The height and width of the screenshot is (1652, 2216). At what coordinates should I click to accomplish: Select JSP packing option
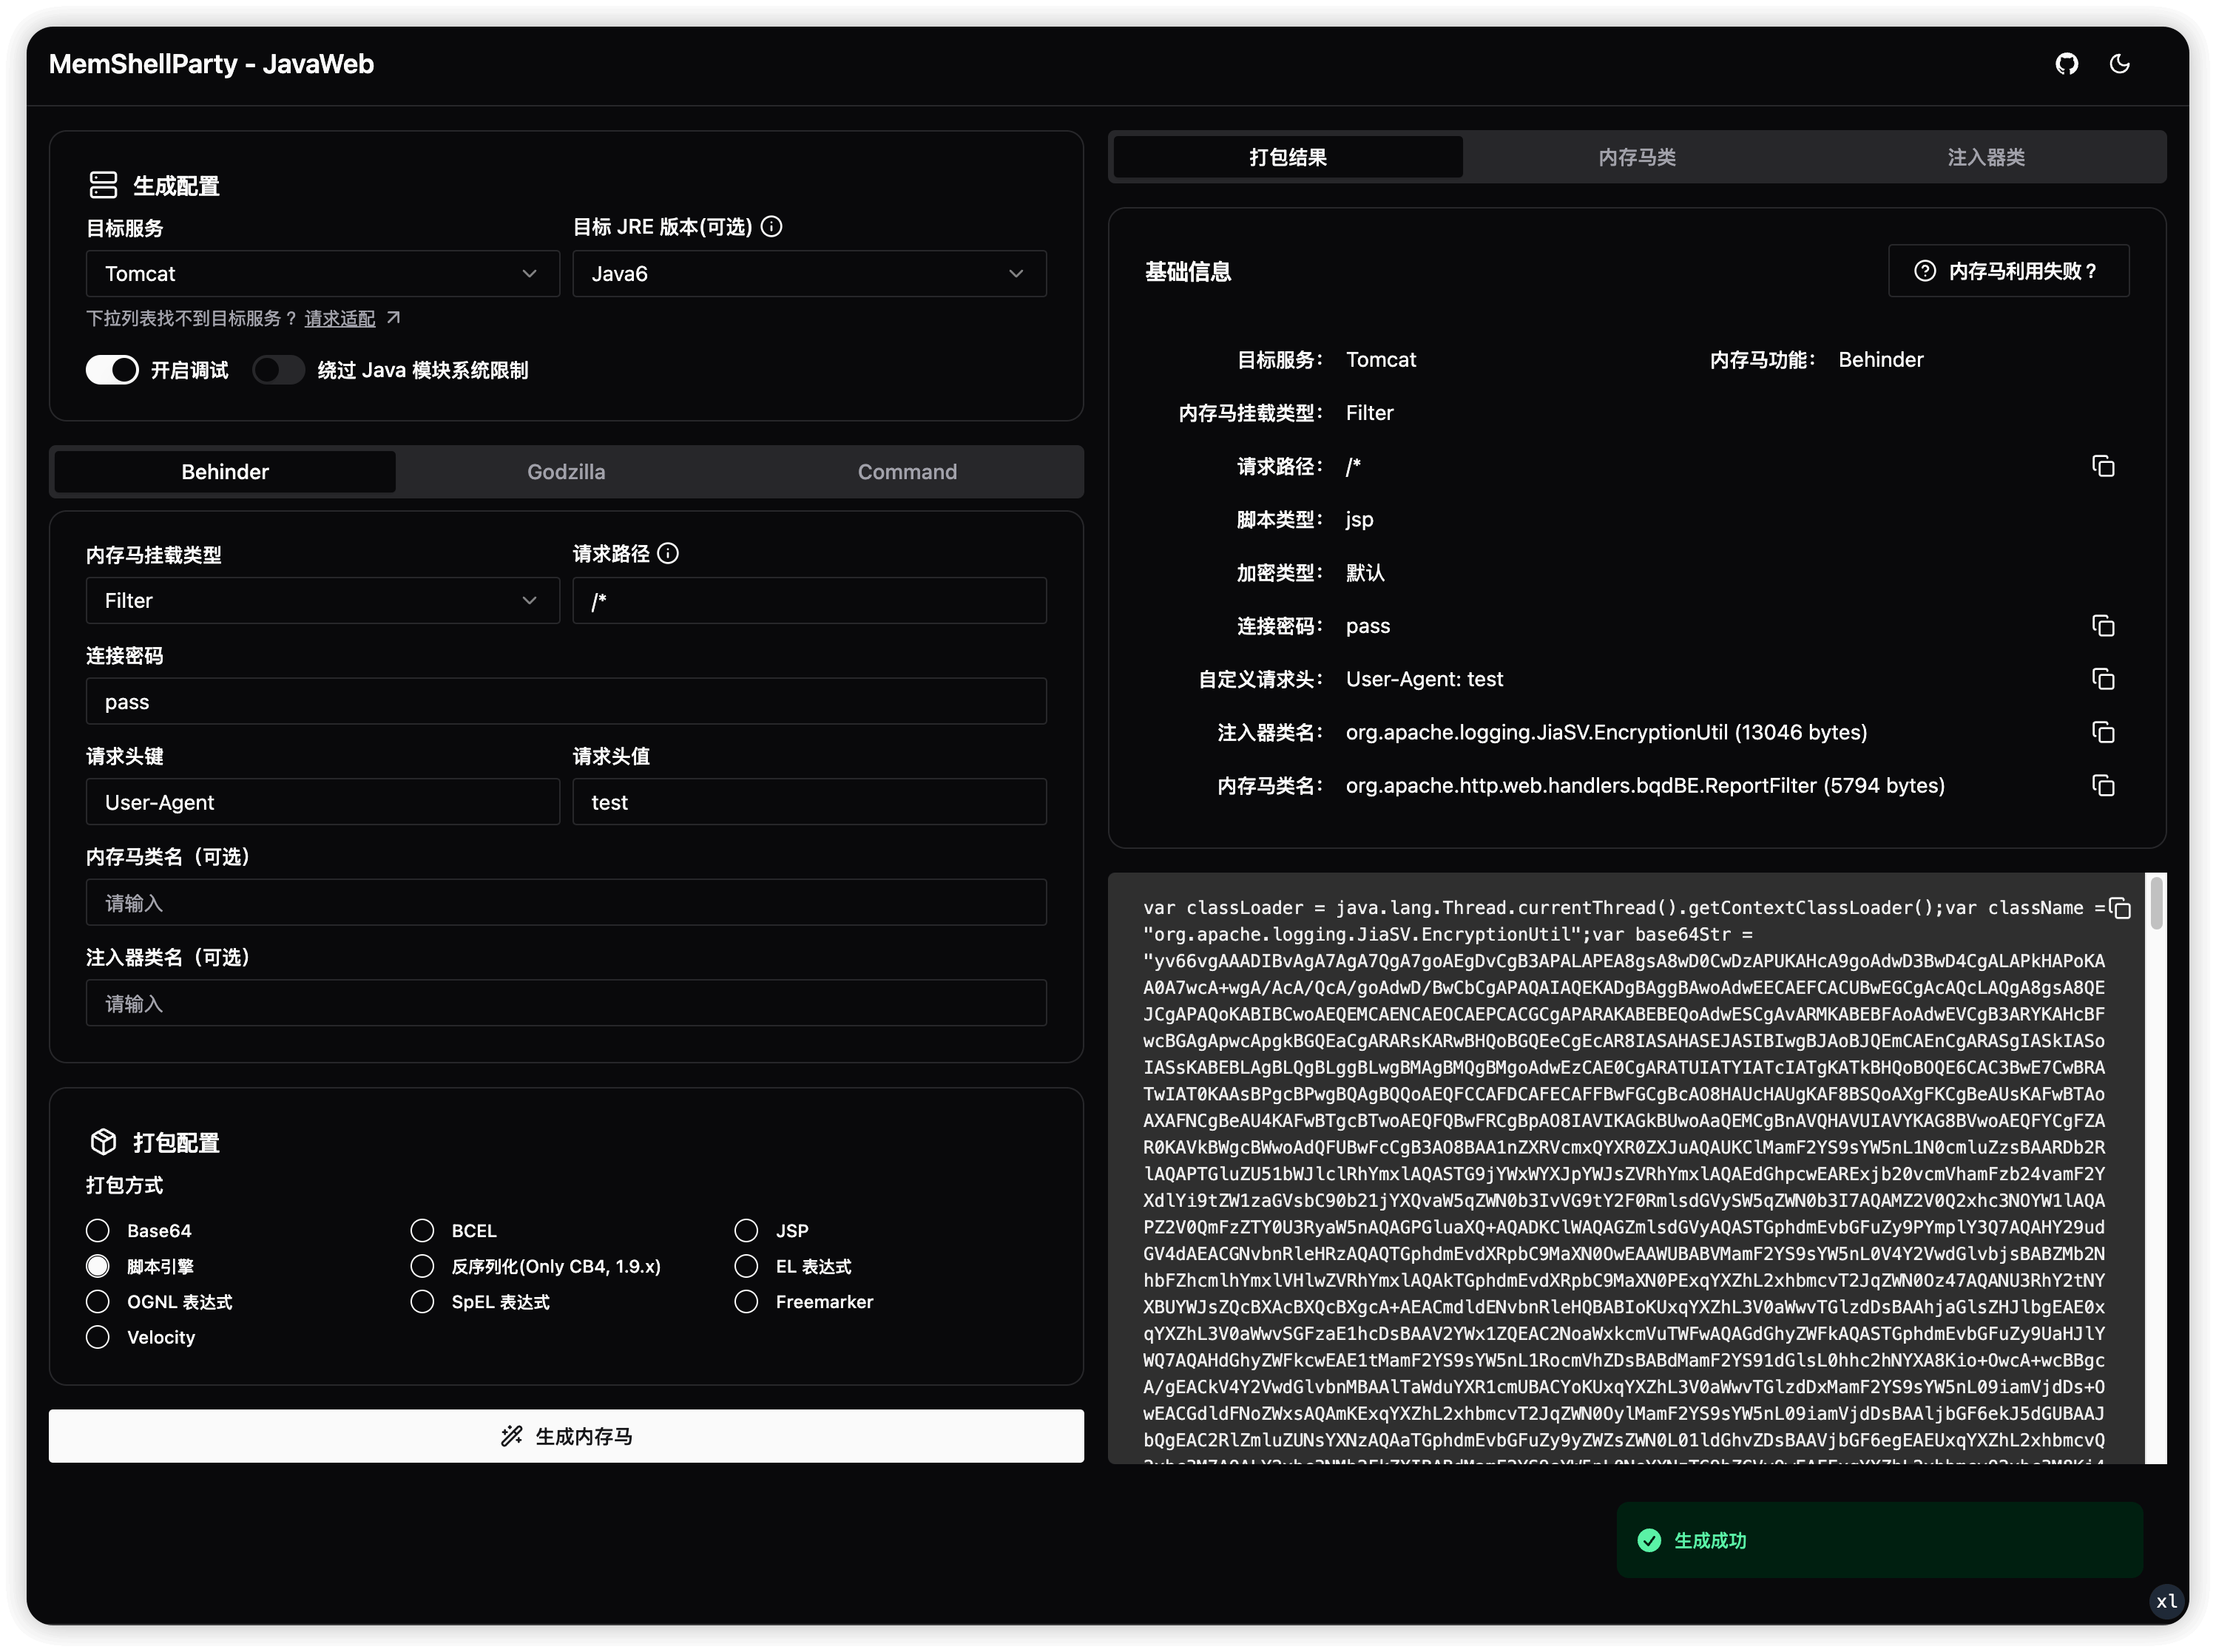pos(746,1230)
